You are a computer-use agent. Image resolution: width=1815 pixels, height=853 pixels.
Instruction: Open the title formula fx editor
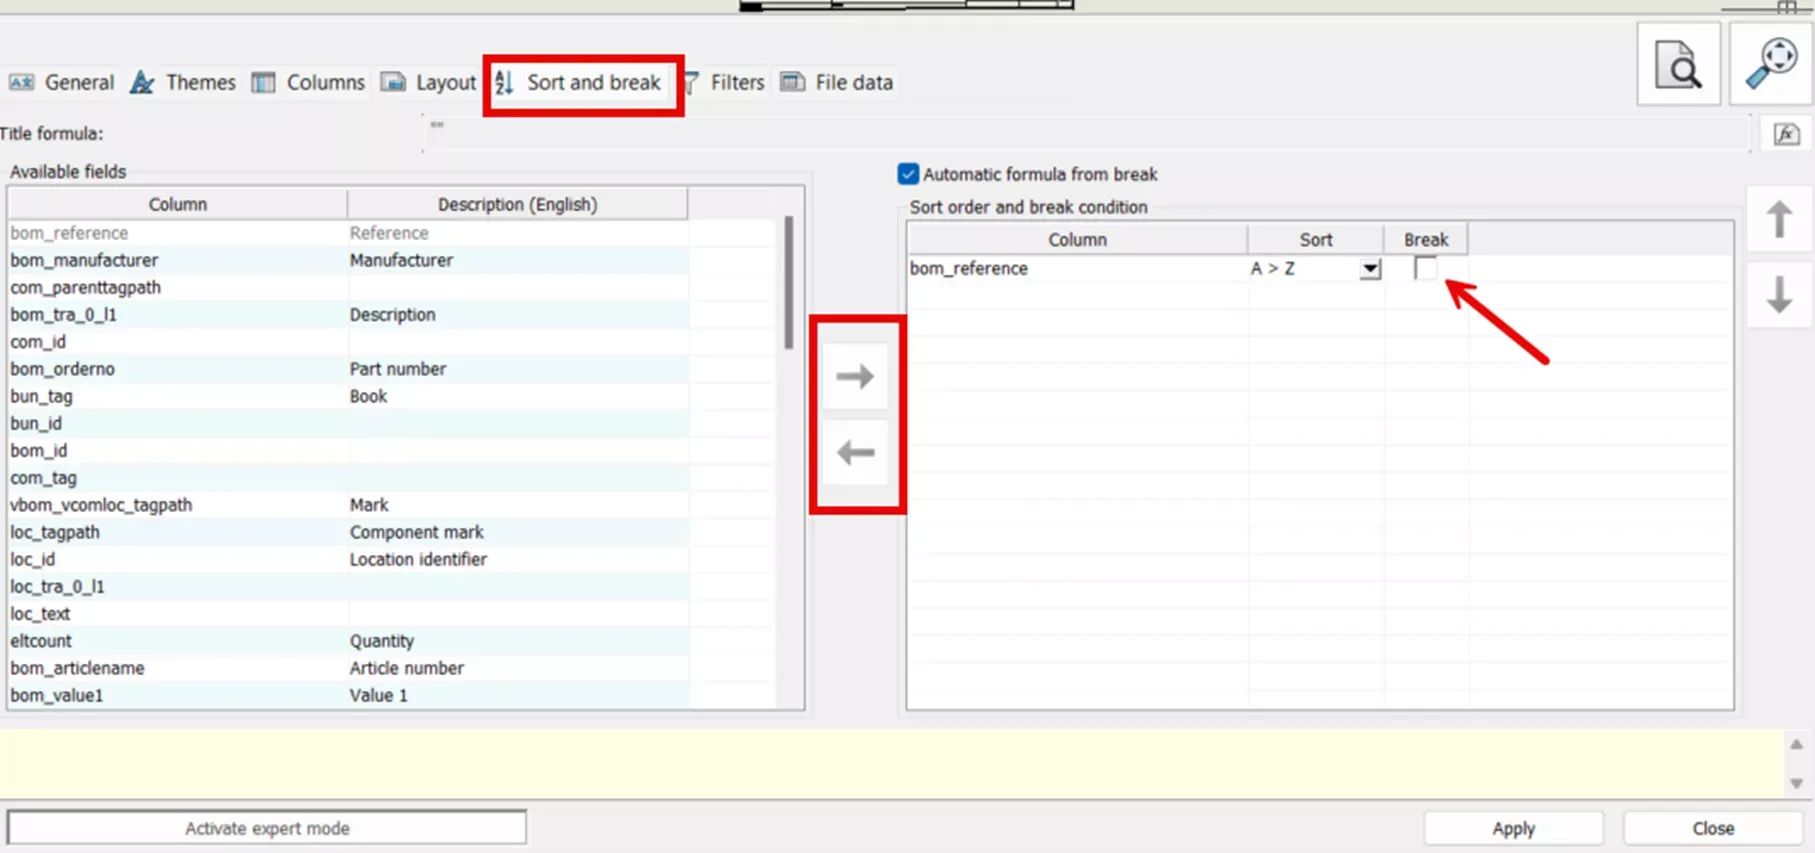click(1786, 134)
